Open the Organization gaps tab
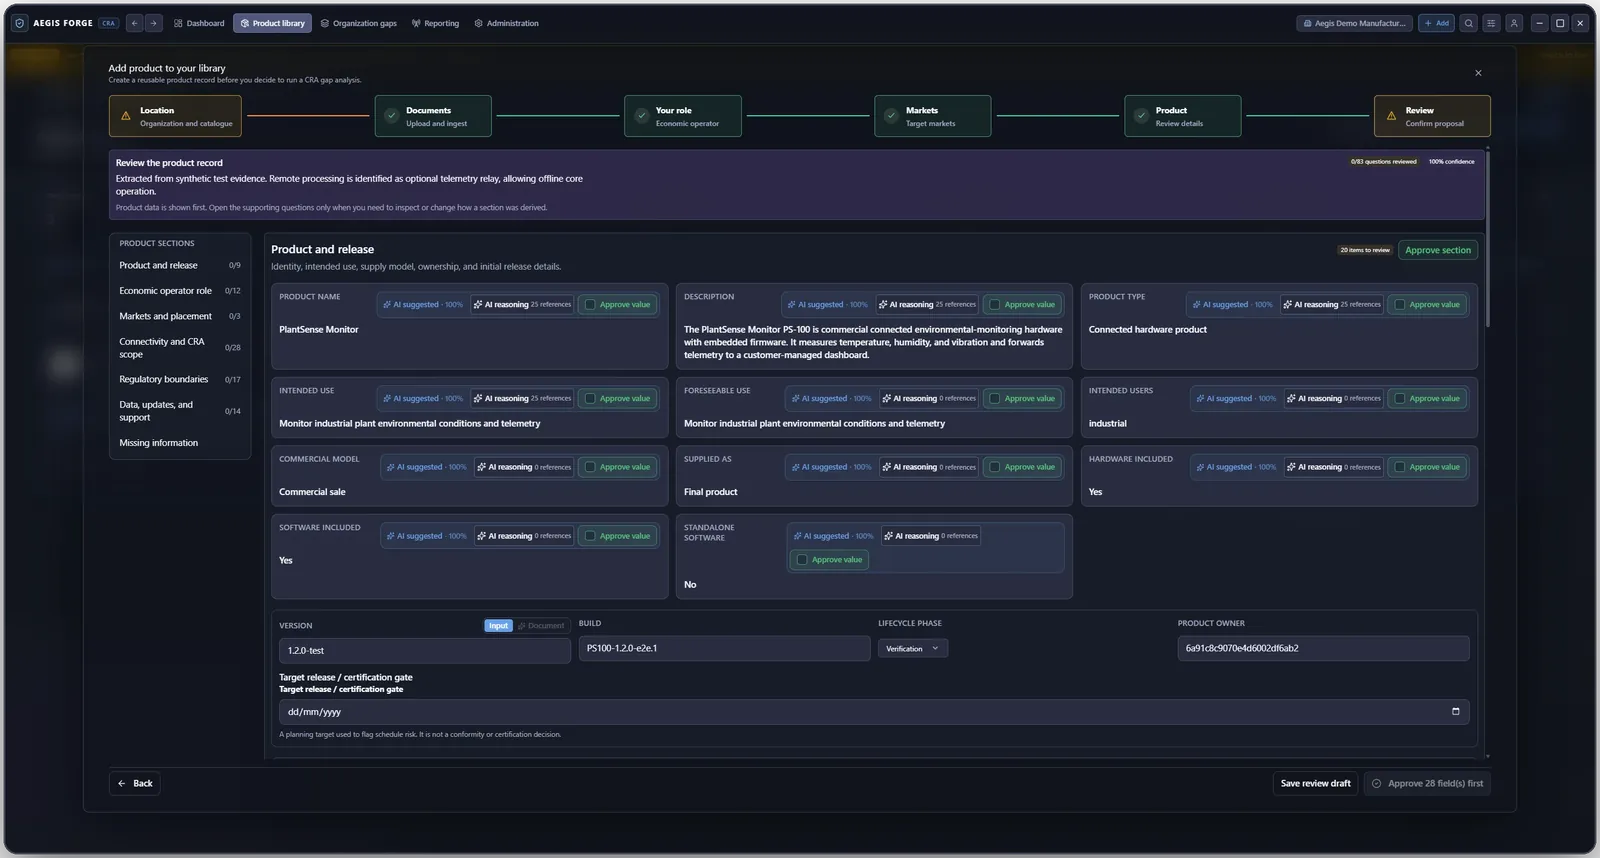The width and height of the screenshot is (1600, 858). point(359,23)
